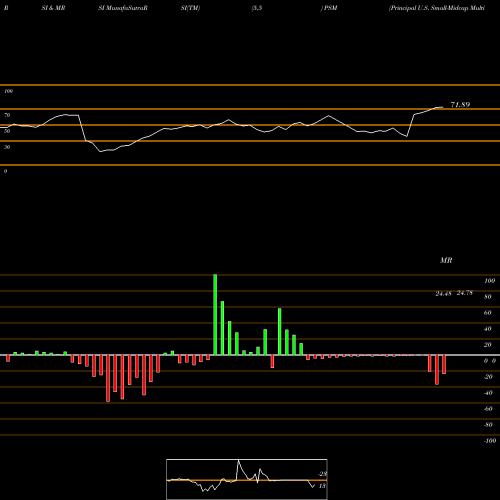Screen dimensions: 500x500
Task: Click the current RSI value 71.89
Action: click(x=460, y=105)
